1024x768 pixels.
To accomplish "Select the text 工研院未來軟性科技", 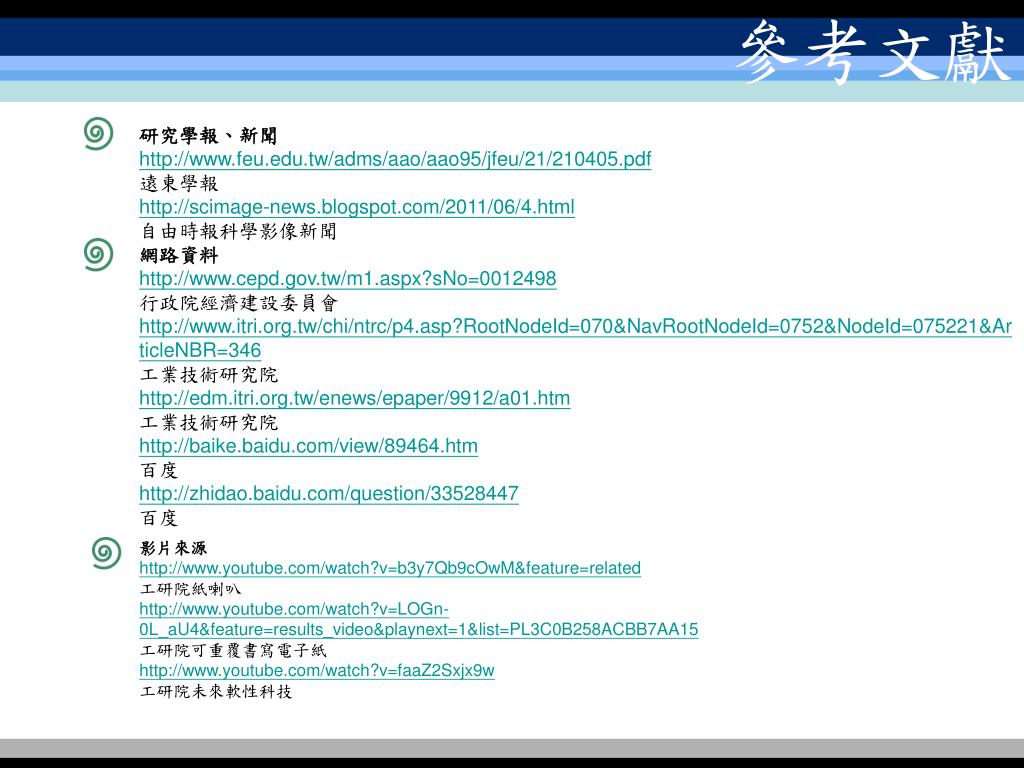I will [x=216, y=692].
